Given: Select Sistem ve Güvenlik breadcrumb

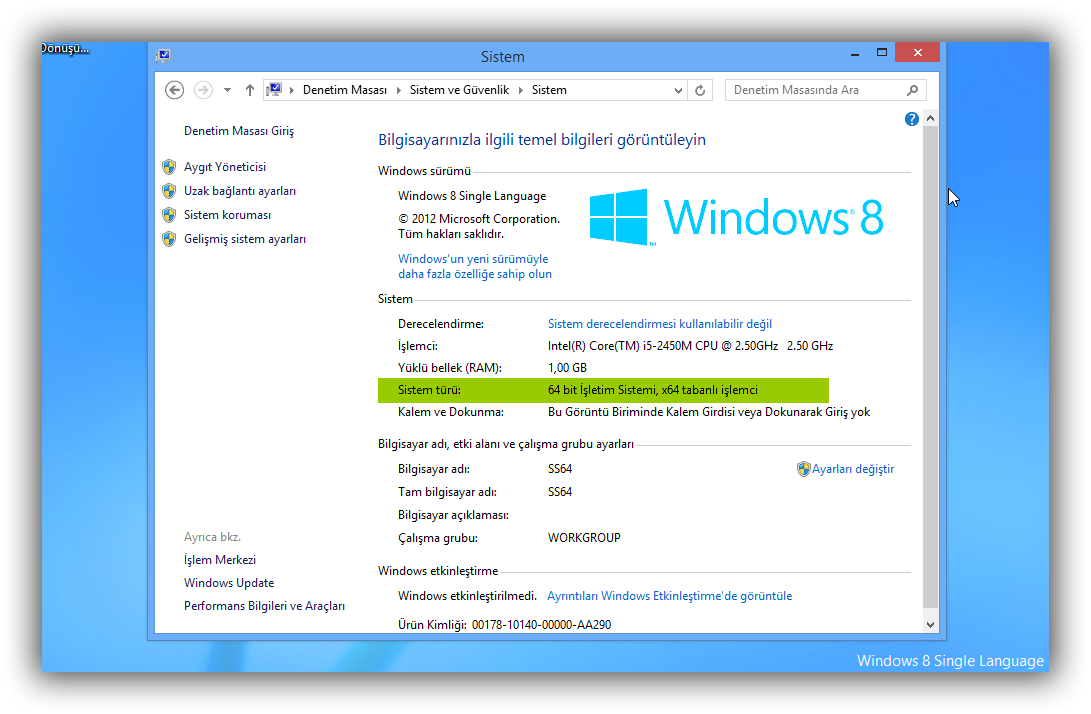Looking at the screenshot, I should coord(459,90).
